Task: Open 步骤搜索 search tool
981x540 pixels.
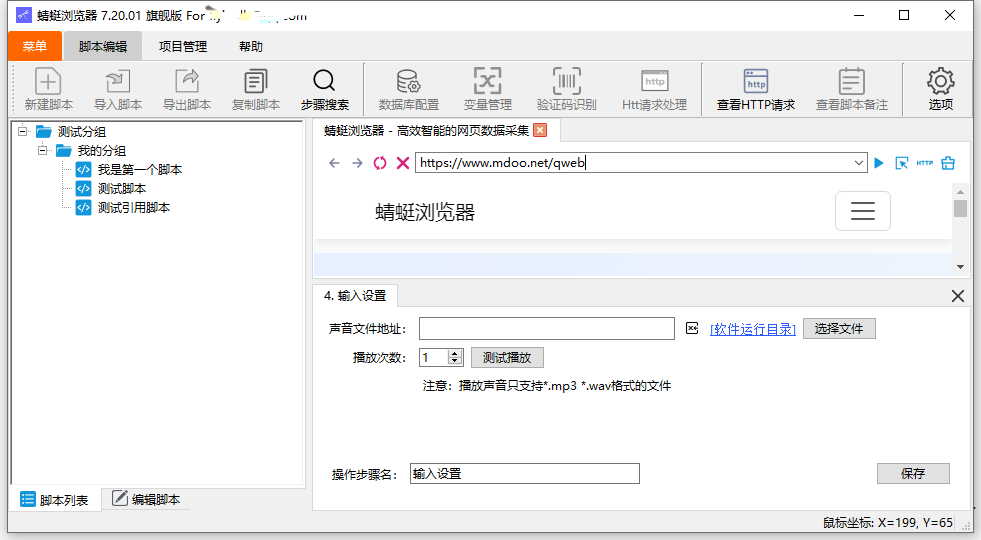Action: (x=324, y=89)
